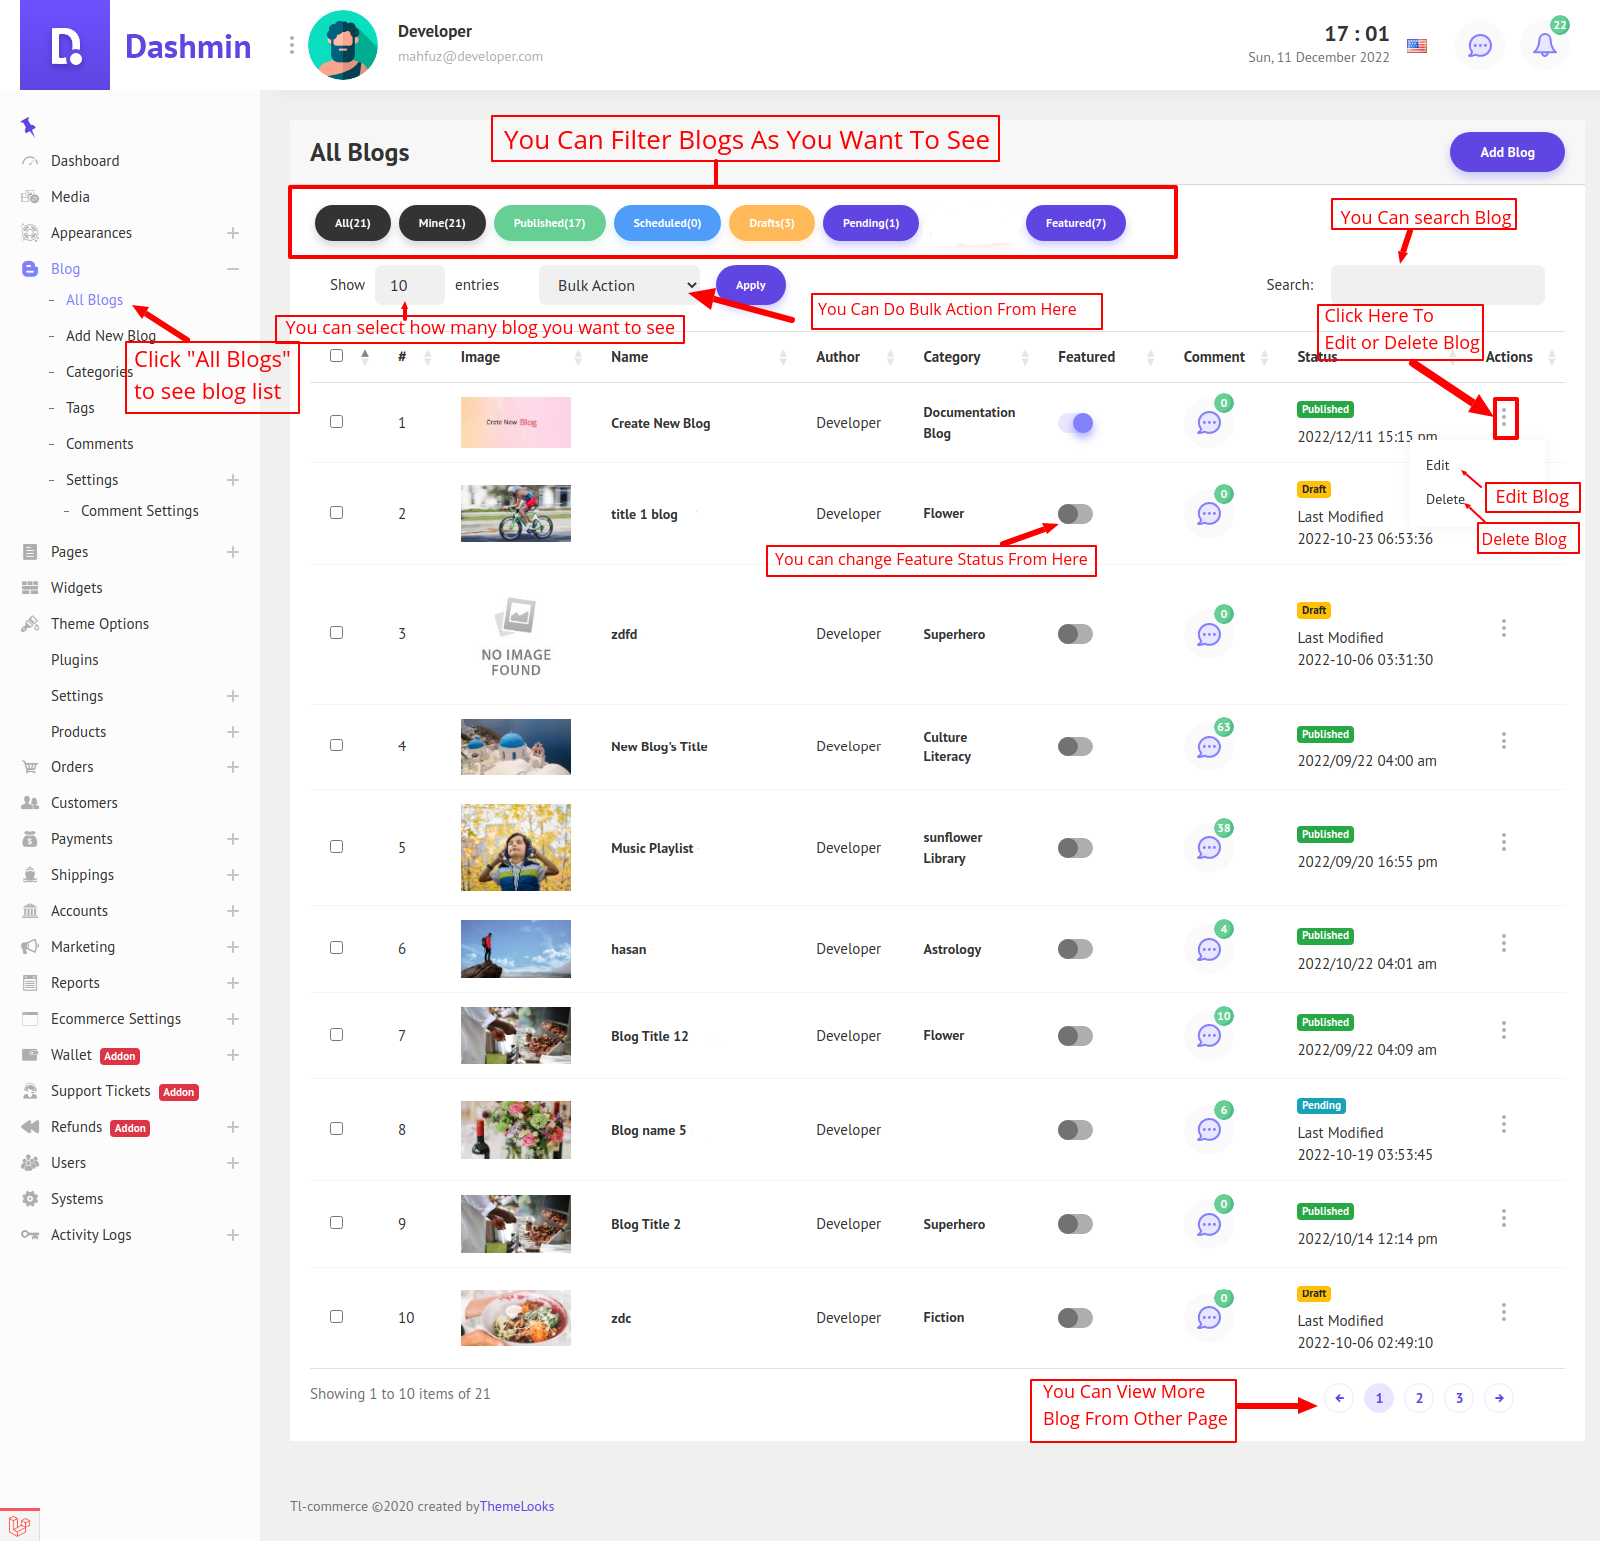The height and width of the screenshot is (1541, 1600).
Task: Click the pin icon atop the sidebar
Action: click(x=28, y=126)
